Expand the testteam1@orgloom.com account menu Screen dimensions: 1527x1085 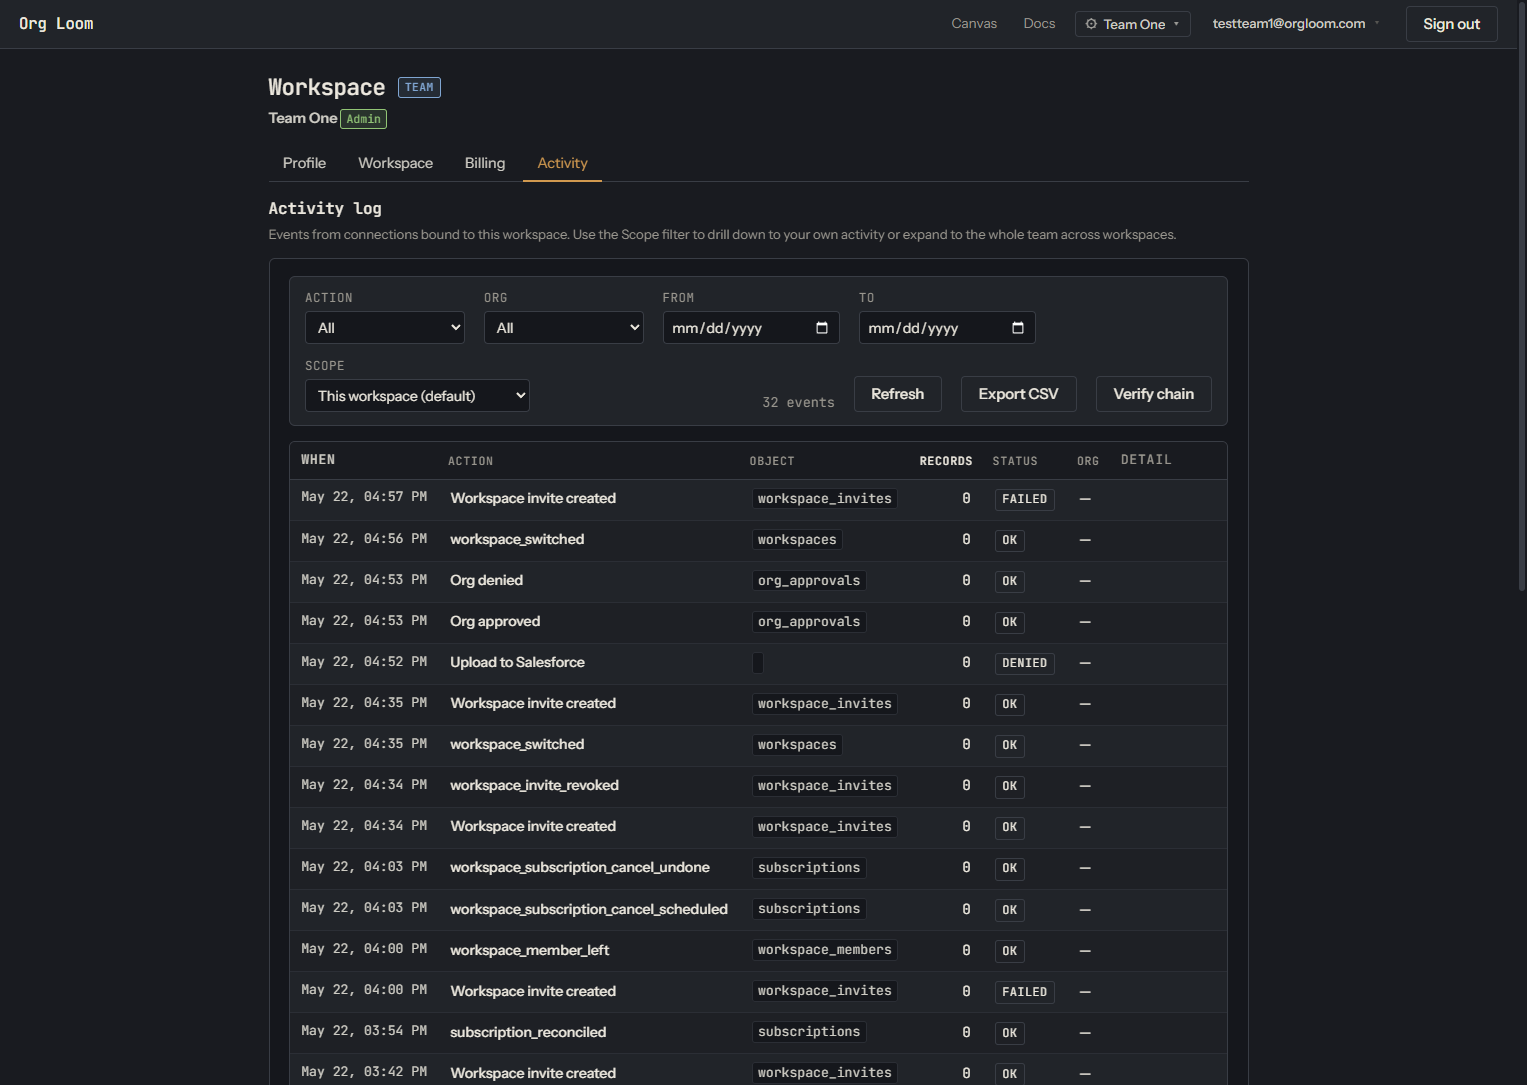coord(1295,24)
